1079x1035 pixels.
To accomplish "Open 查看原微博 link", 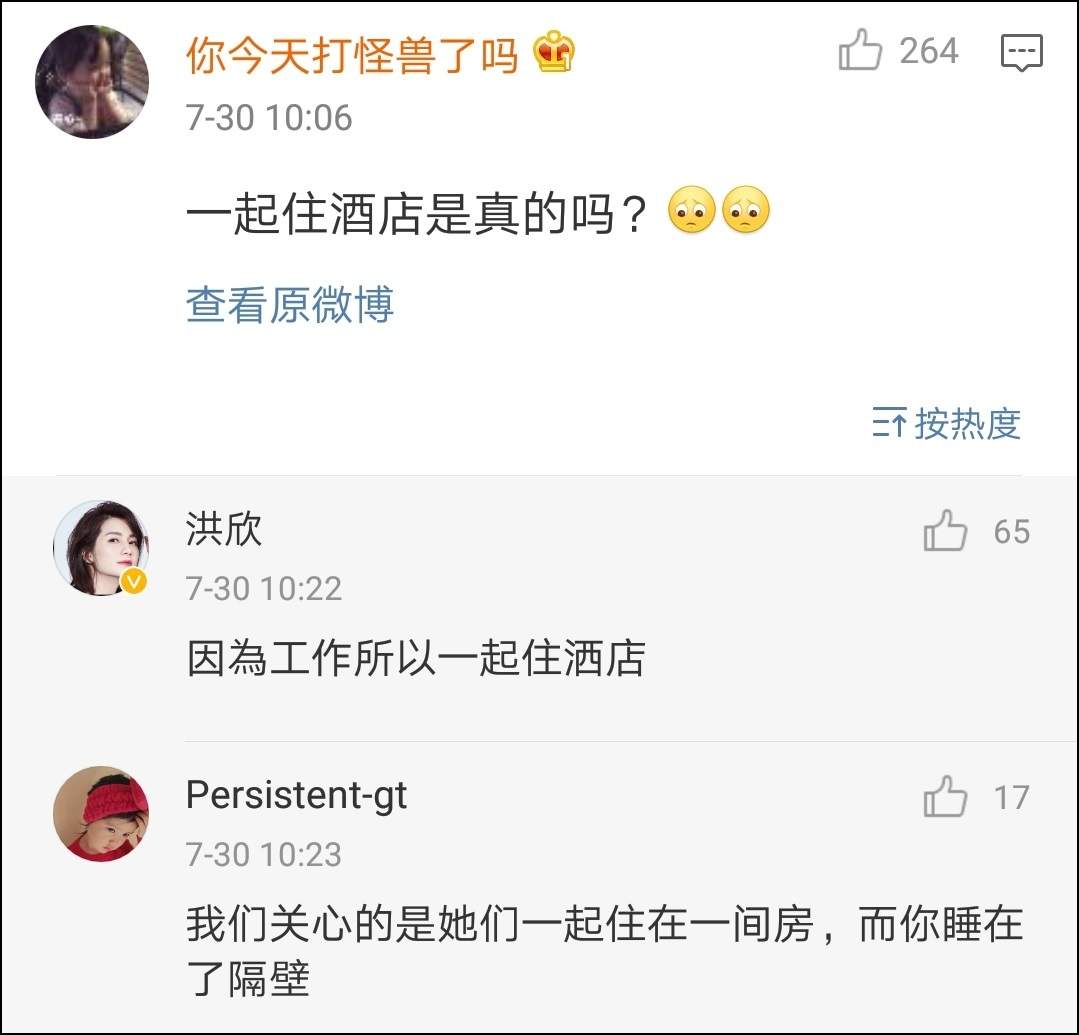I will point(290,304).
